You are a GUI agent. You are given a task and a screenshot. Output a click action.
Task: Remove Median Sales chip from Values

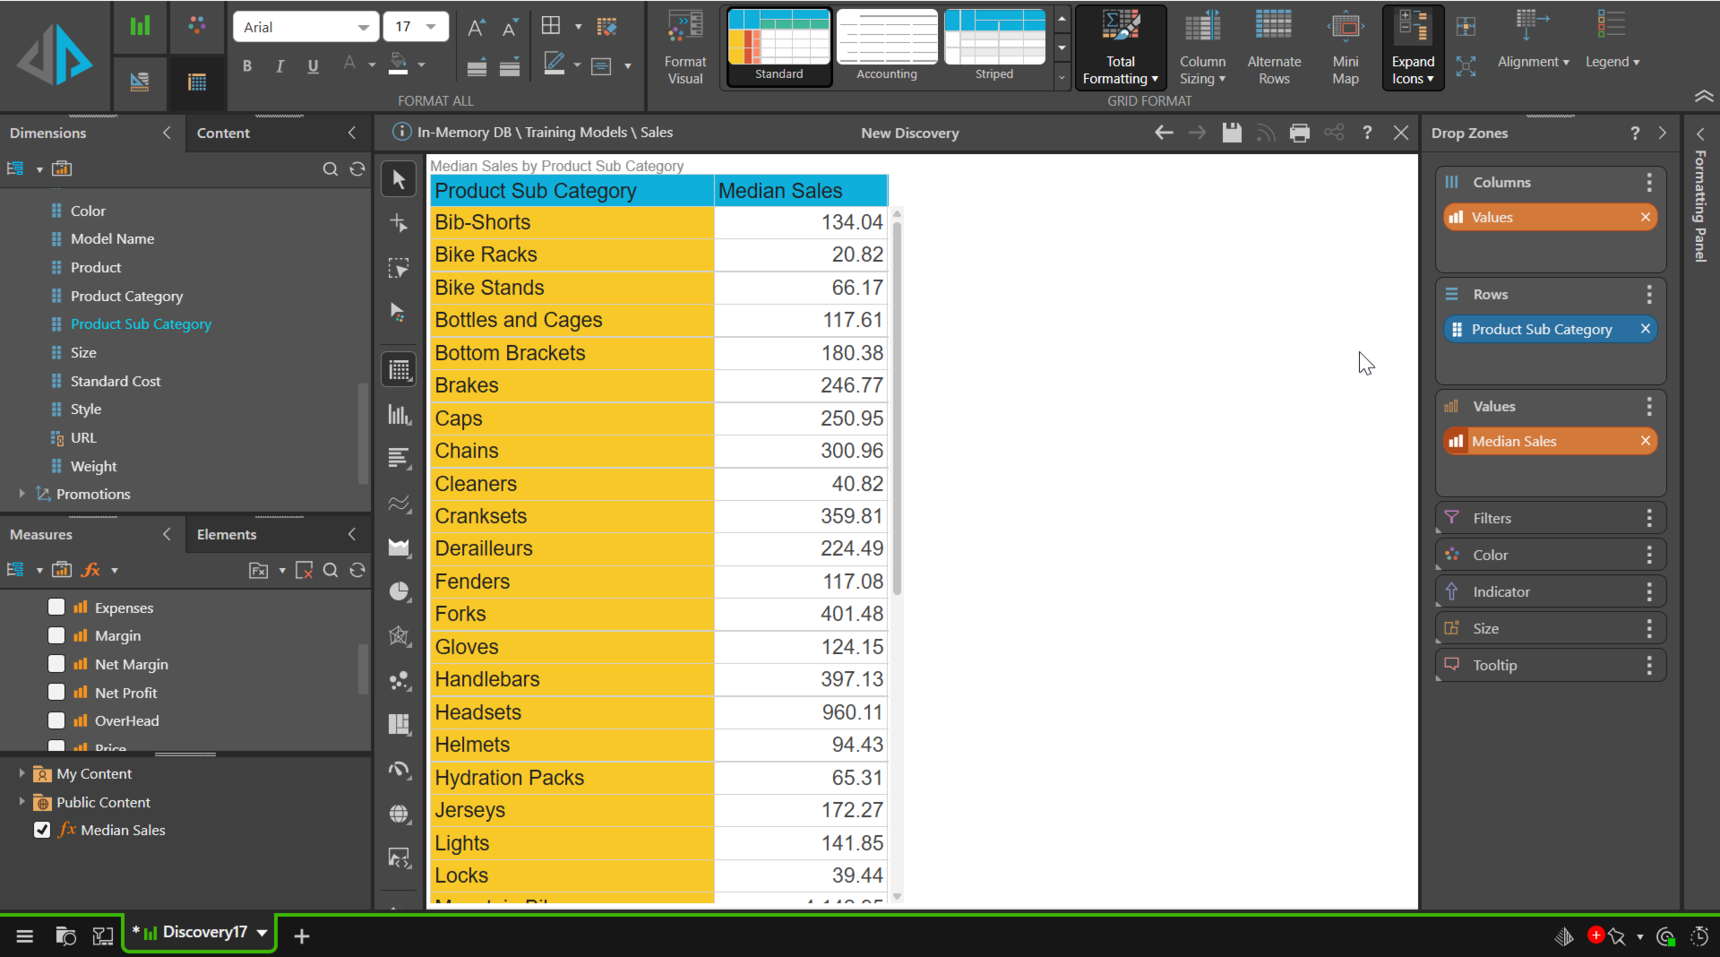coord(1645,441)
